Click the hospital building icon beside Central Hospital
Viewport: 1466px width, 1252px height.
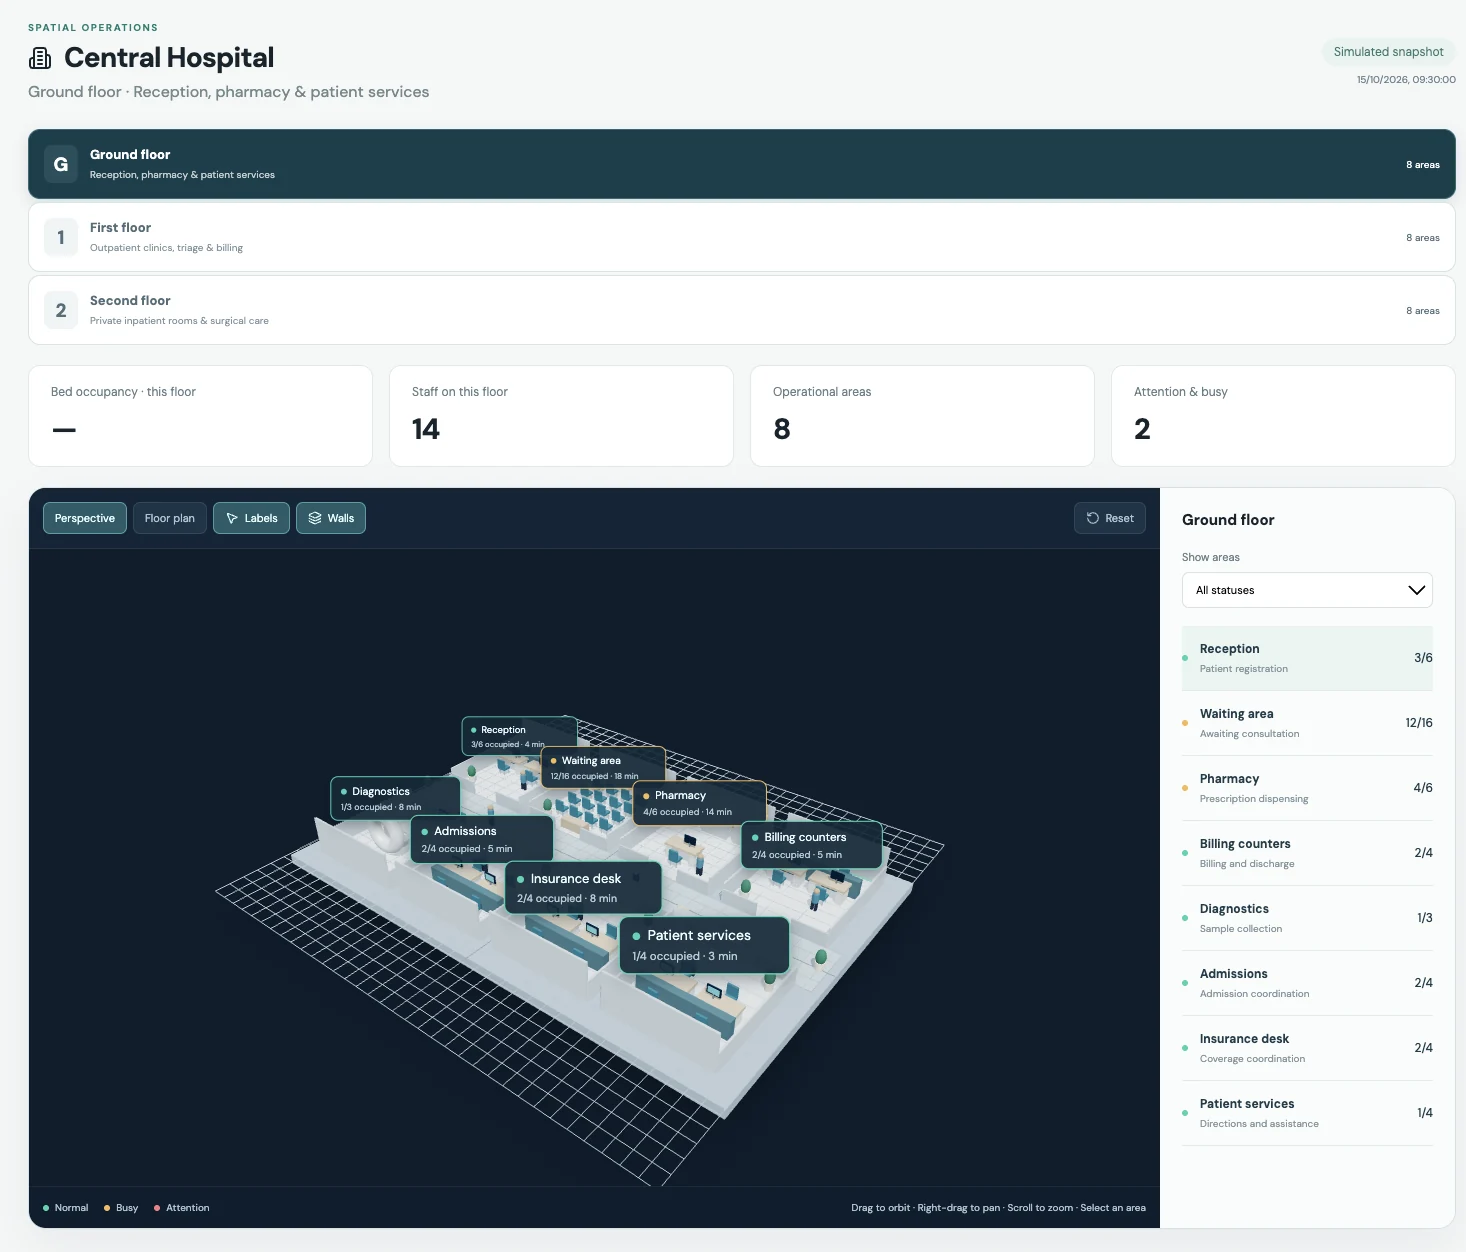40,58
